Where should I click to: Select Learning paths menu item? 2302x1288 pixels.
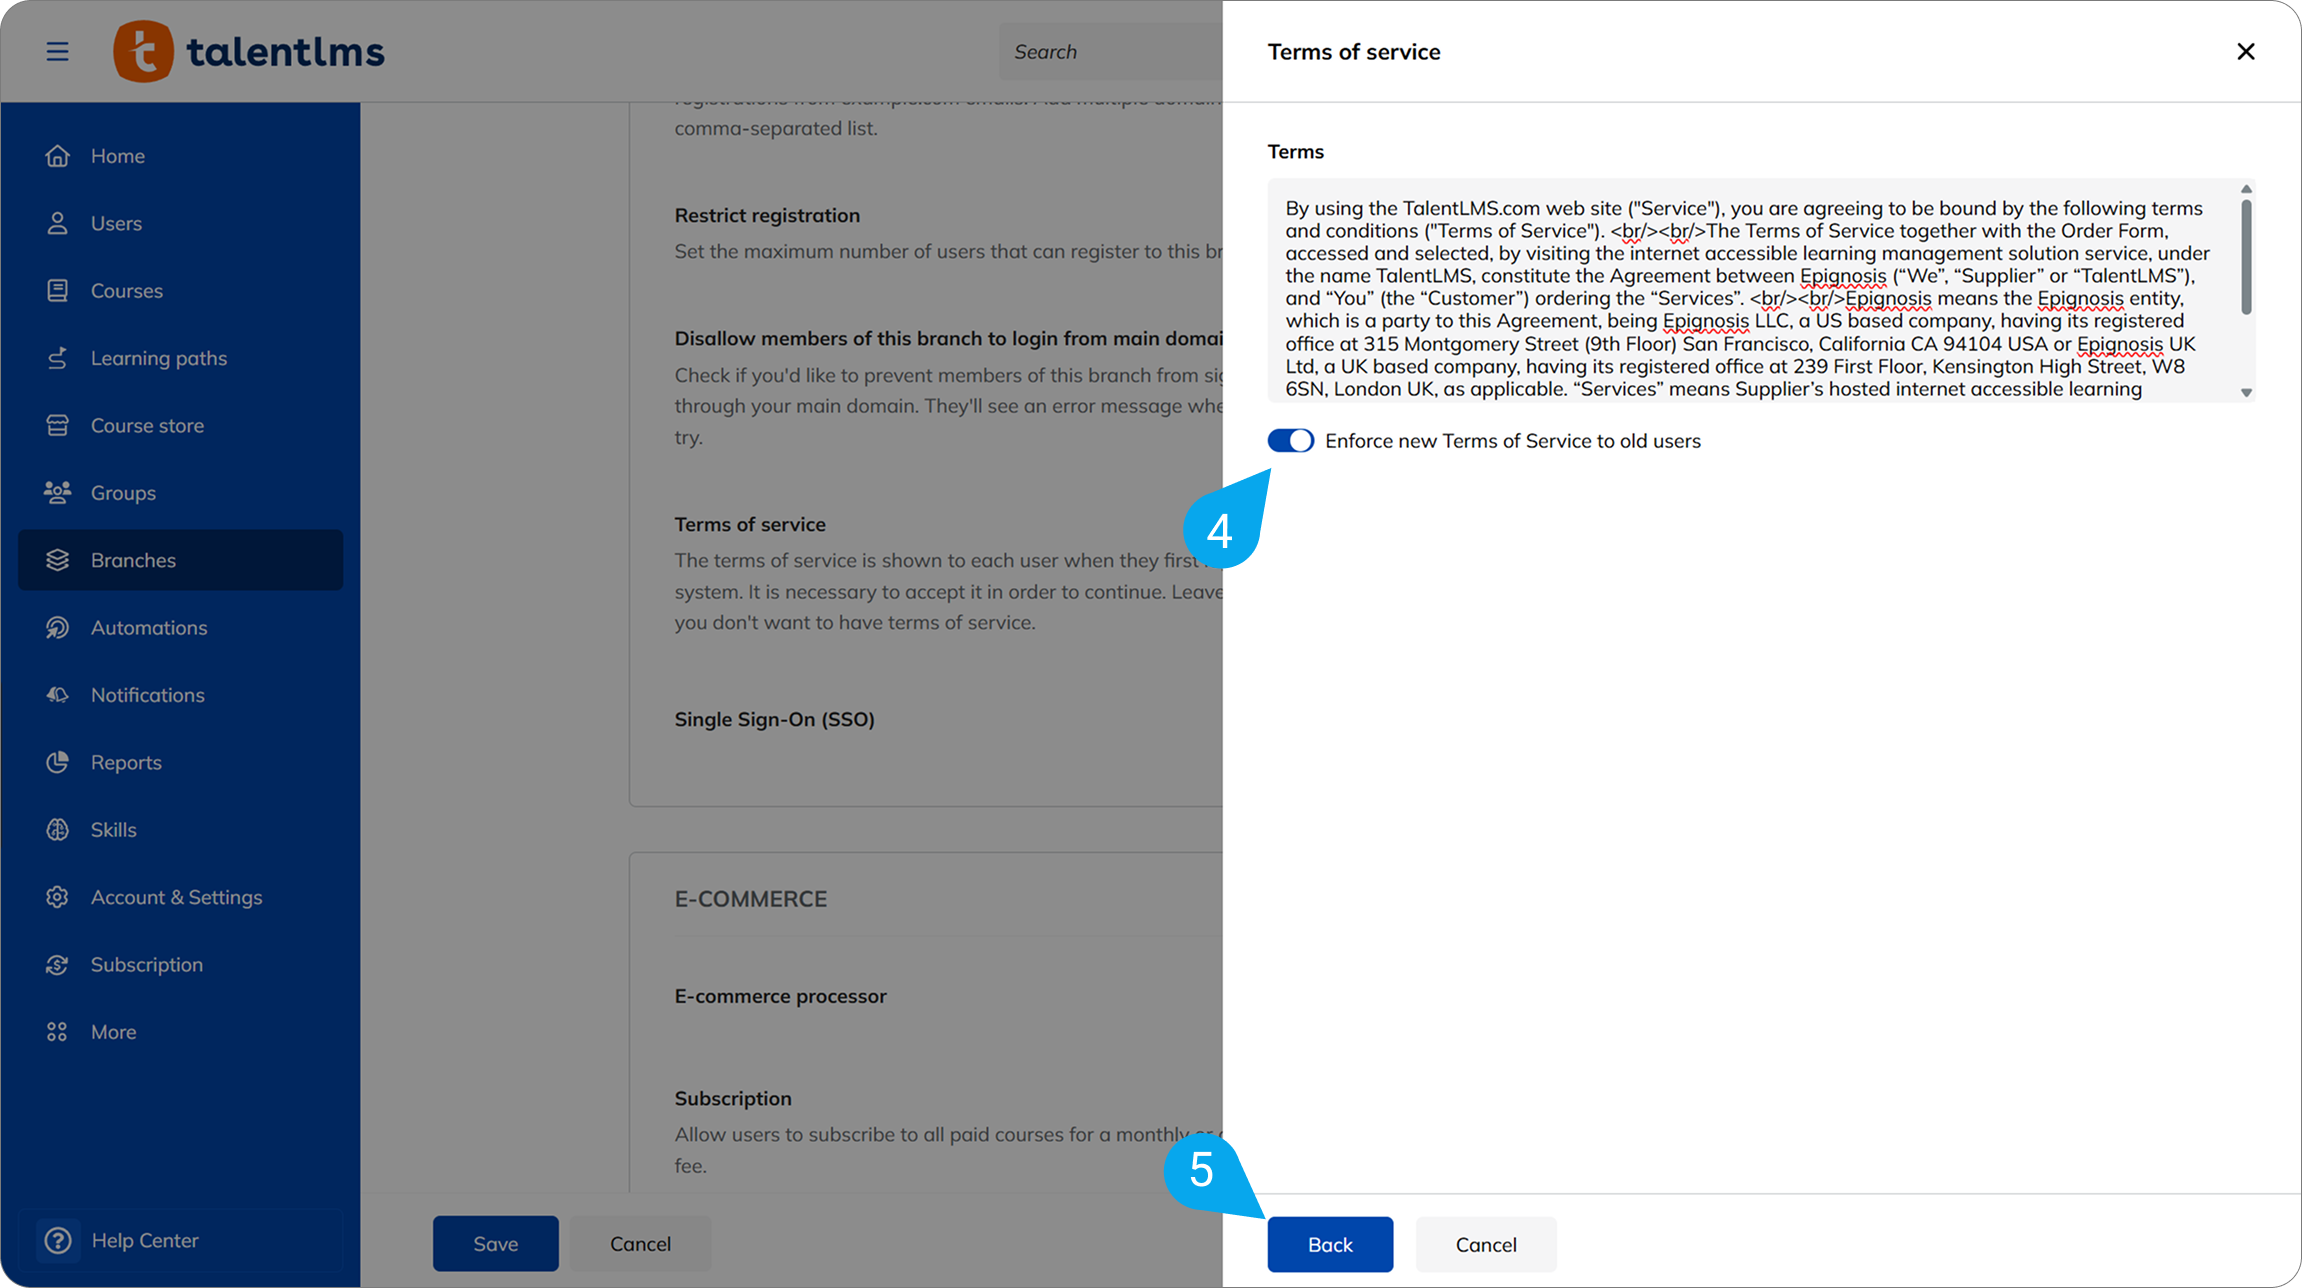(158, 358)
